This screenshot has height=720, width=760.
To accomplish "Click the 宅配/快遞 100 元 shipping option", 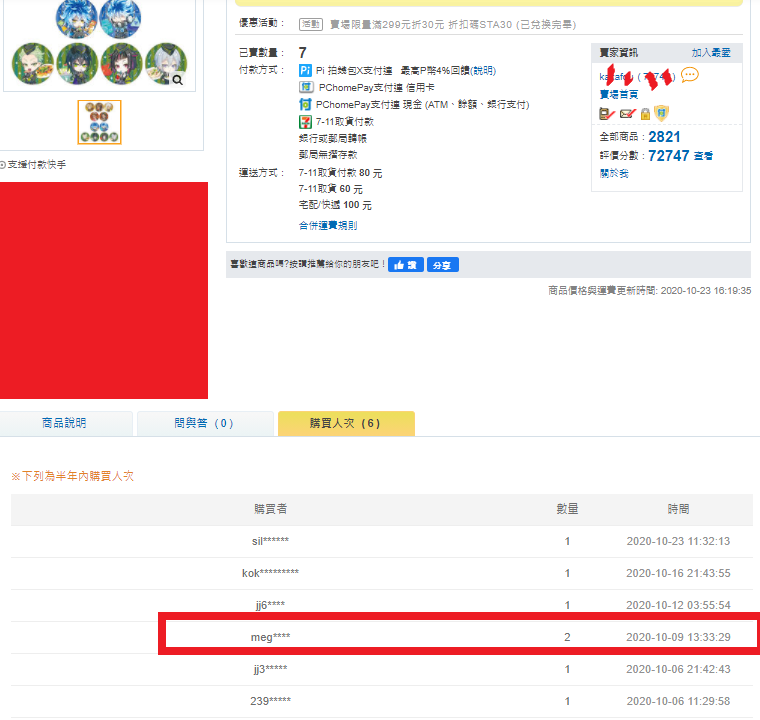I will click(x=335, y=205).
